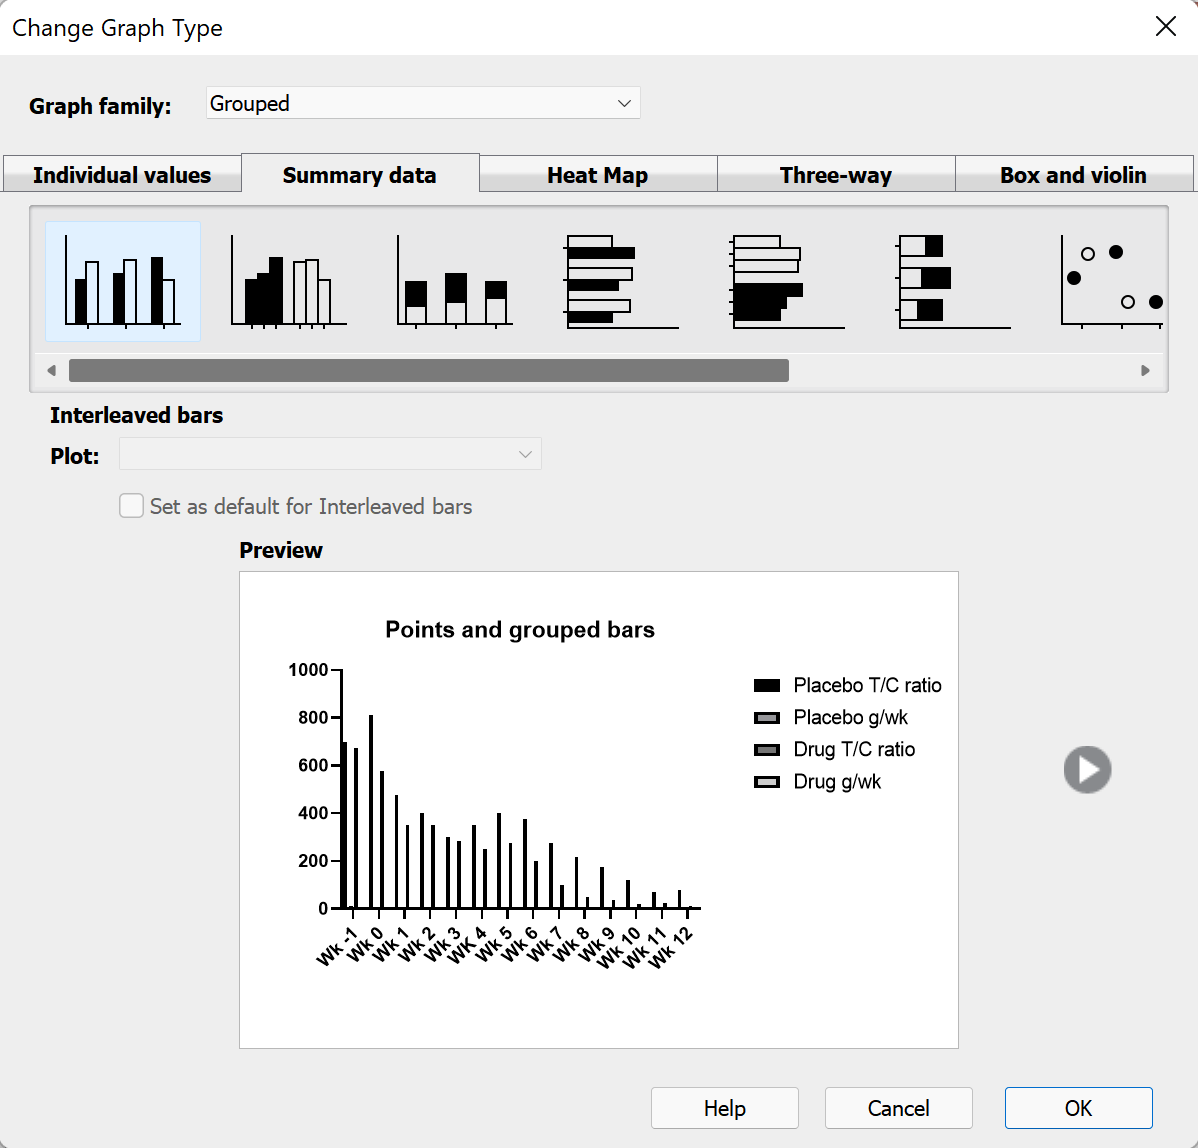Open the Graph family dropdown
This screenshot has height=1148, width=1198.
(x=423, y=103)
